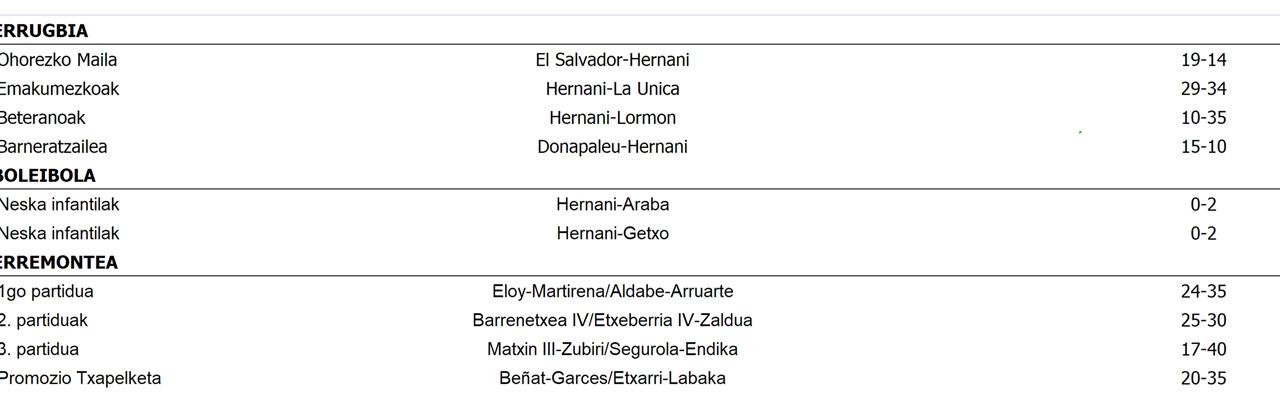The height and width of the screenshot is (397, 1280).
Task: Click the 29-34 result
Action: click(1203, 89)
